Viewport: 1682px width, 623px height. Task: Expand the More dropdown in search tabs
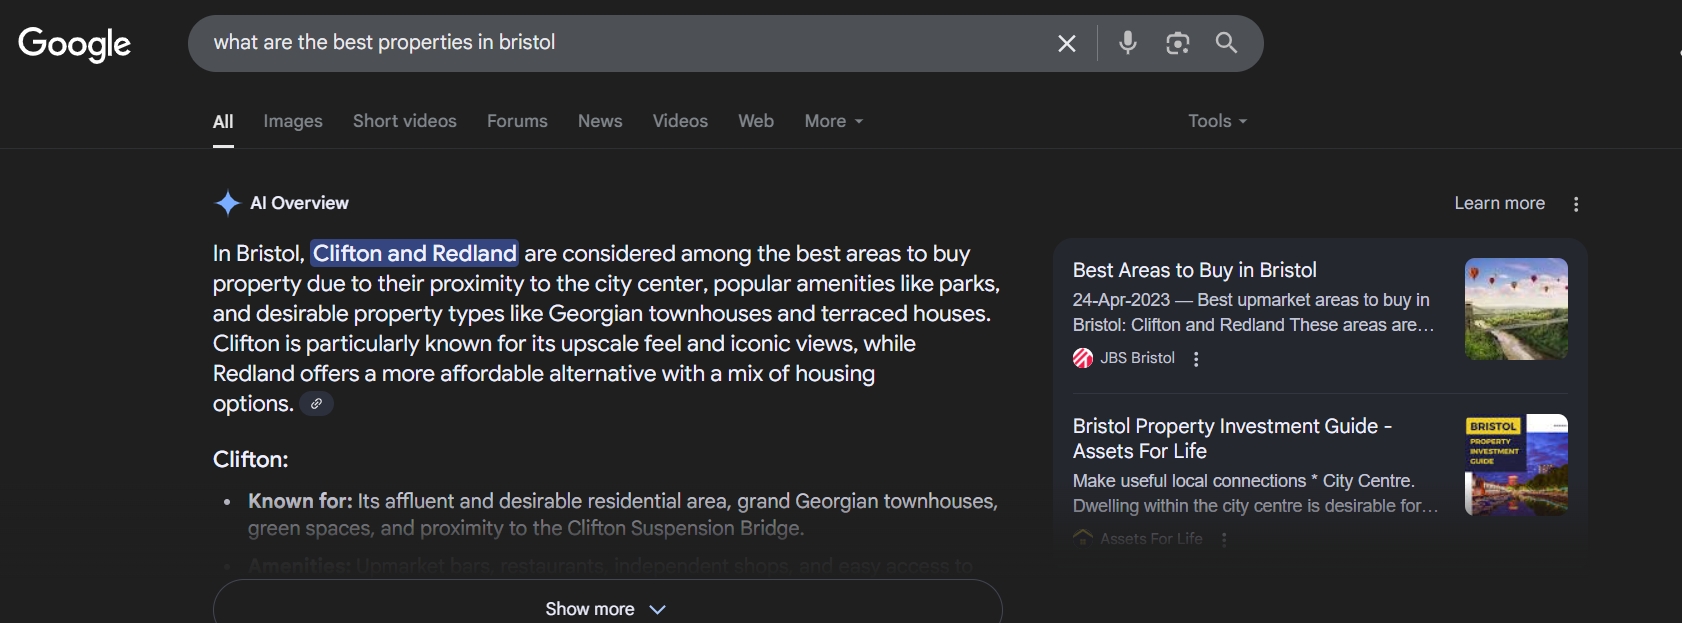(834, 121)
